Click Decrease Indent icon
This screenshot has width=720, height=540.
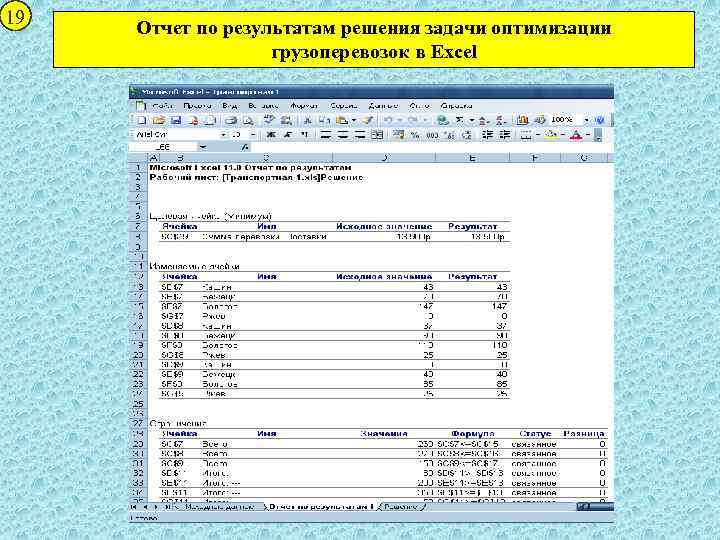(x=488, y=135)
